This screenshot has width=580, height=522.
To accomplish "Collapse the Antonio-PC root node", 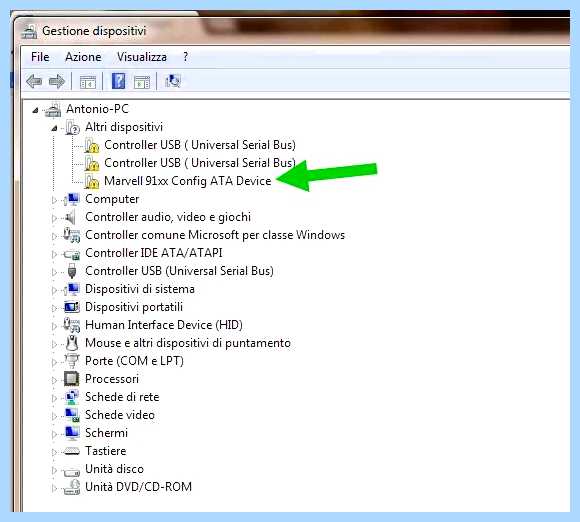I will pyautogui.click(x=36, y=110).
